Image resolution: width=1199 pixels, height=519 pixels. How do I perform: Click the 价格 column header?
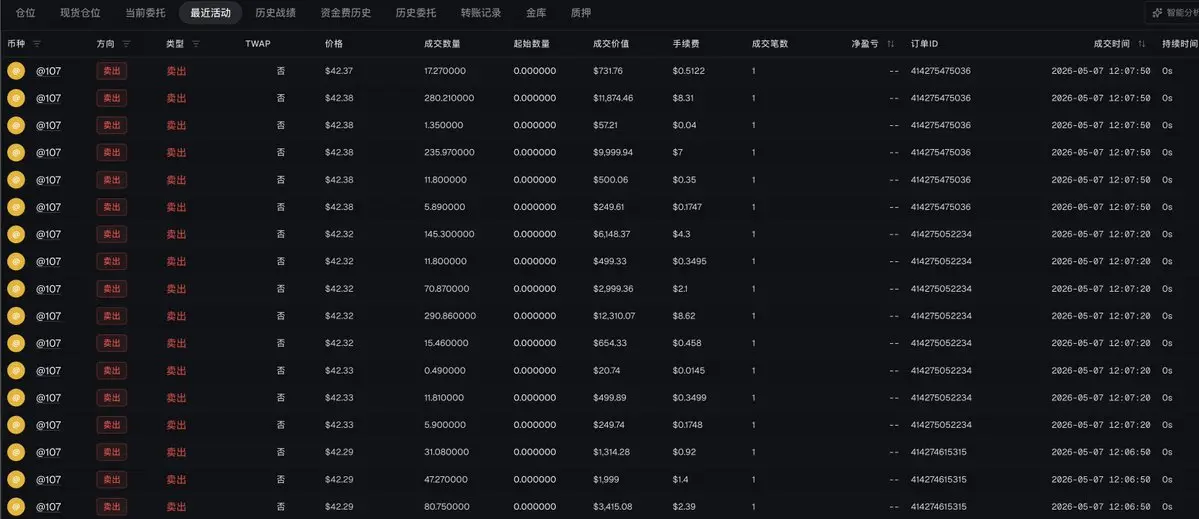point(333,44)
